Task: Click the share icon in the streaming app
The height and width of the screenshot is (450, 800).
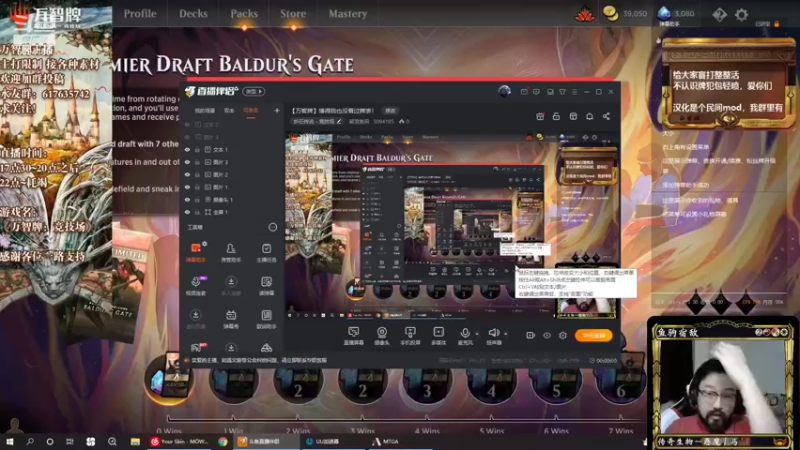Action: (x=606, y=116)
